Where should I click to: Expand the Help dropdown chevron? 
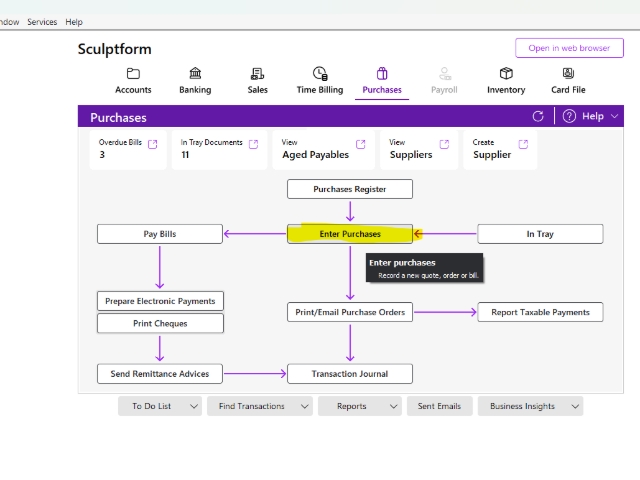614,116
